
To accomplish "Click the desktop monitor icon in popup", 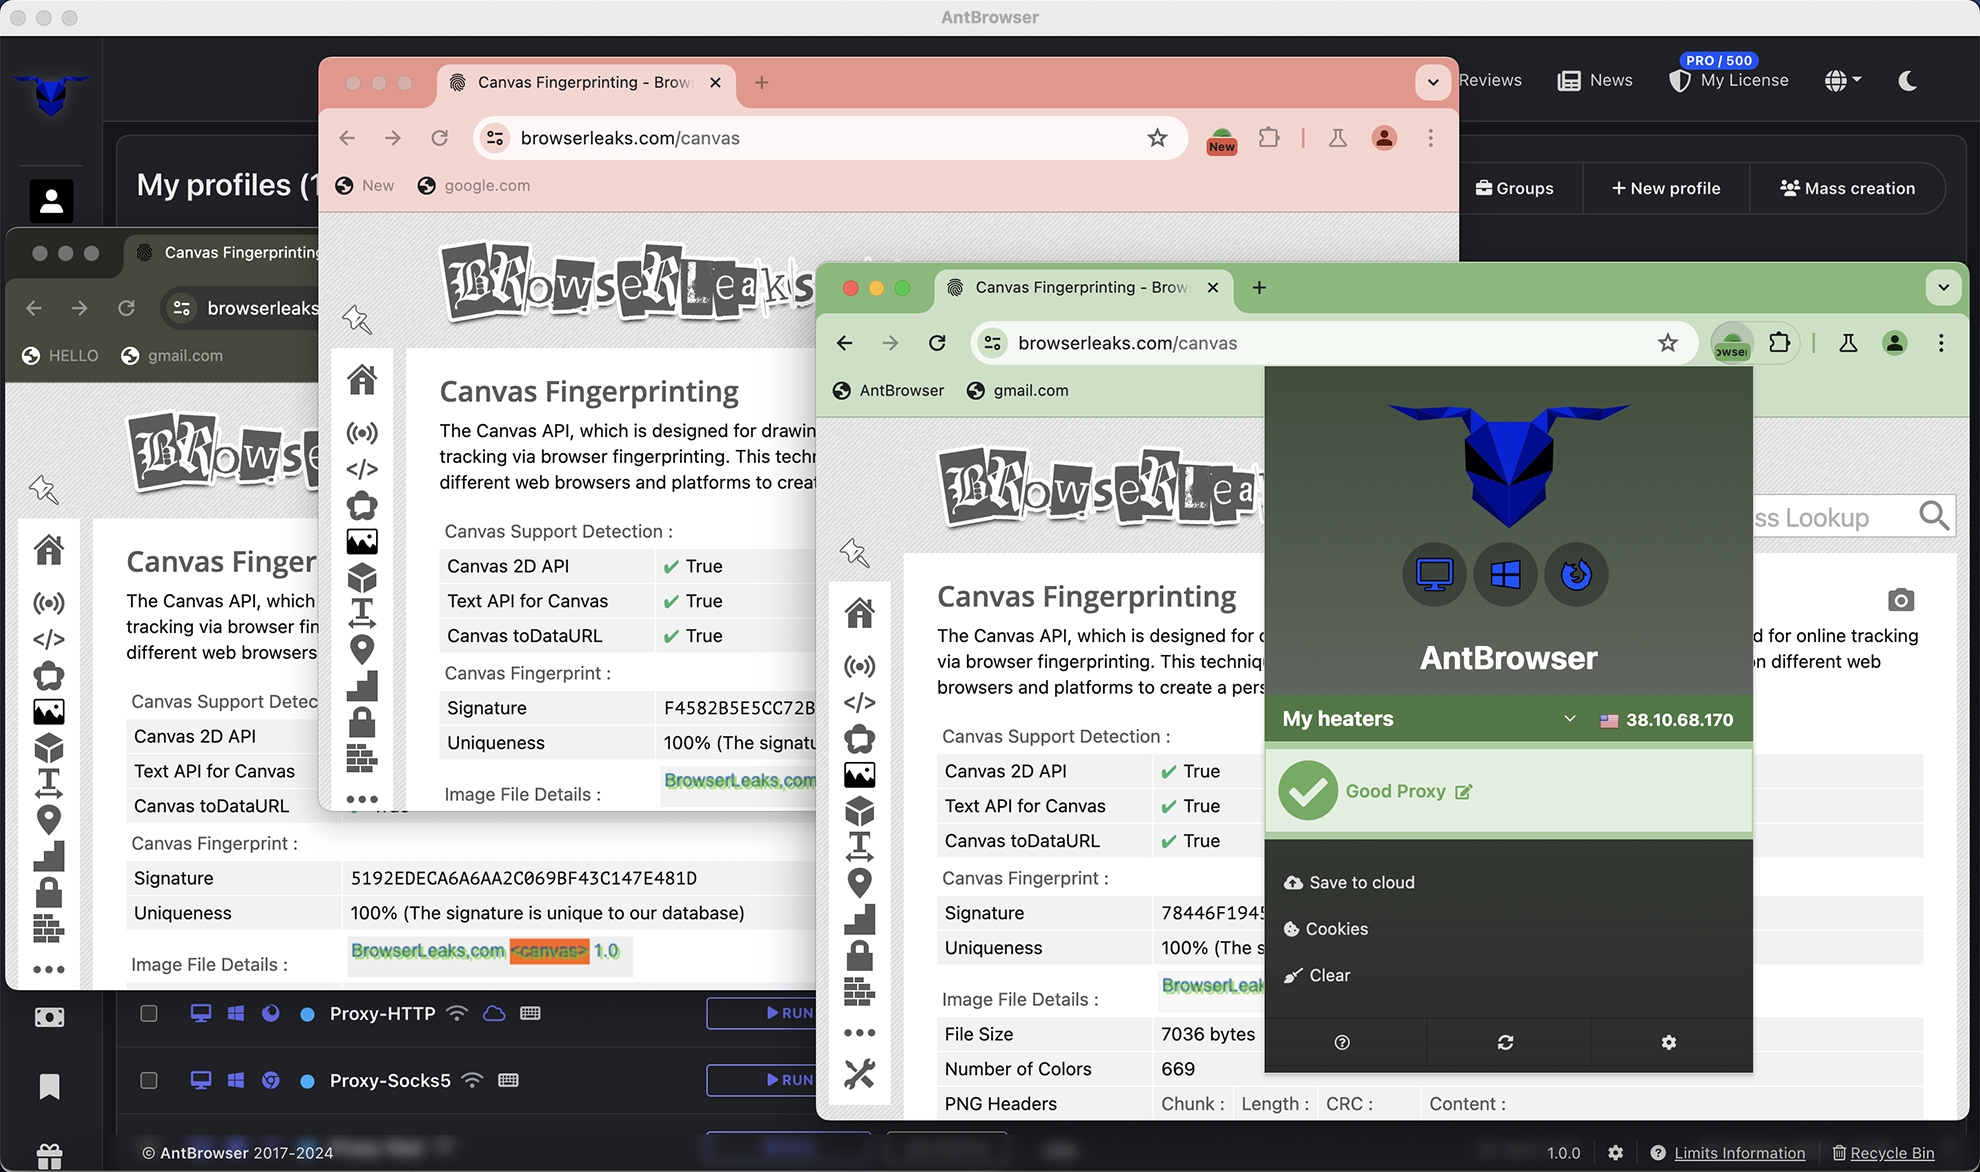I will tap(1434, 574).
